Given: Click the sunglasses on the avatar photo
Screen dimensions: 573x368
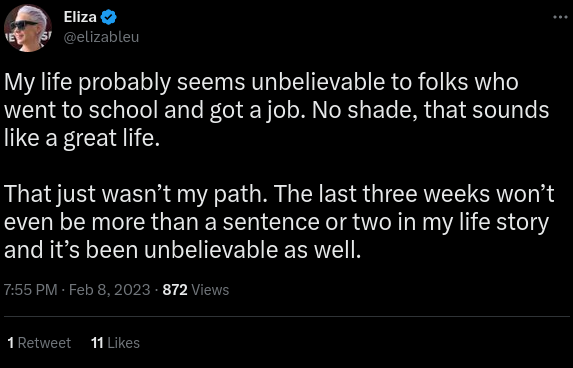Looking at the screenshot, I should pyautogui.click(x=23, y=25).
